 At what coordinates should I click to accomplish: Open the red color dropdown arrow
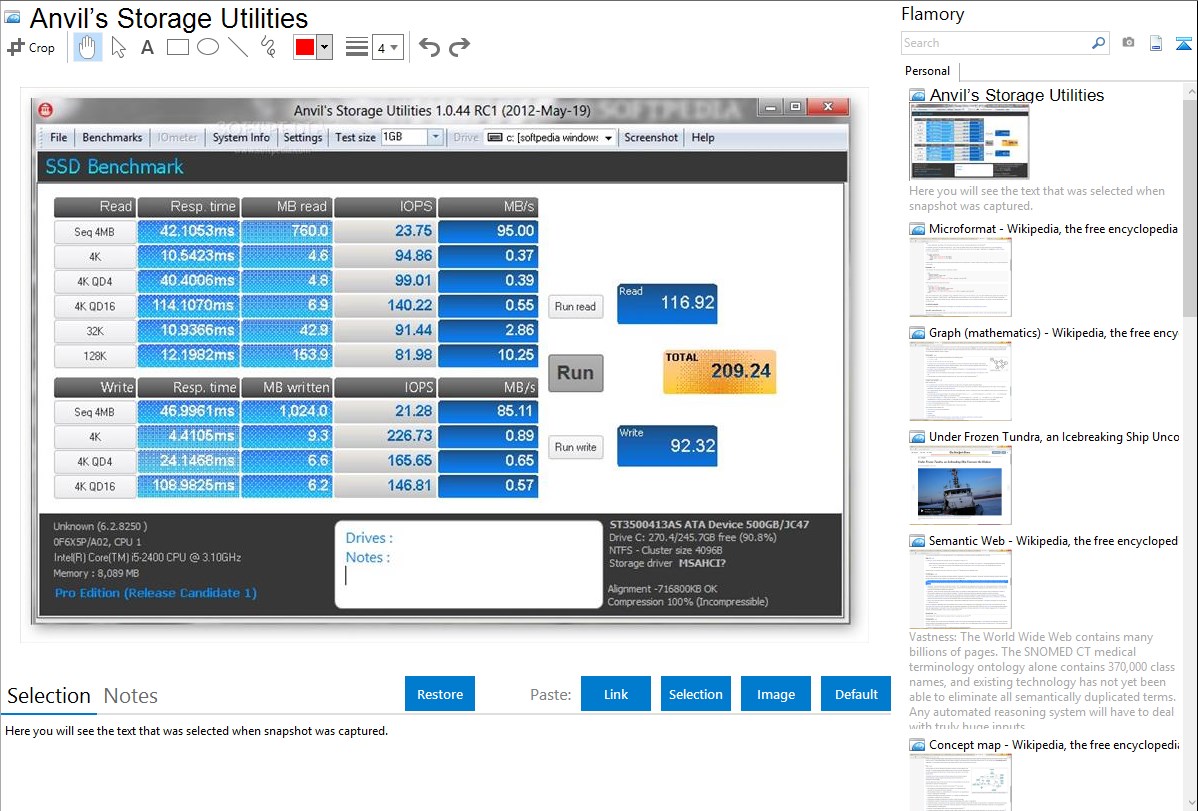click(324, 47)
